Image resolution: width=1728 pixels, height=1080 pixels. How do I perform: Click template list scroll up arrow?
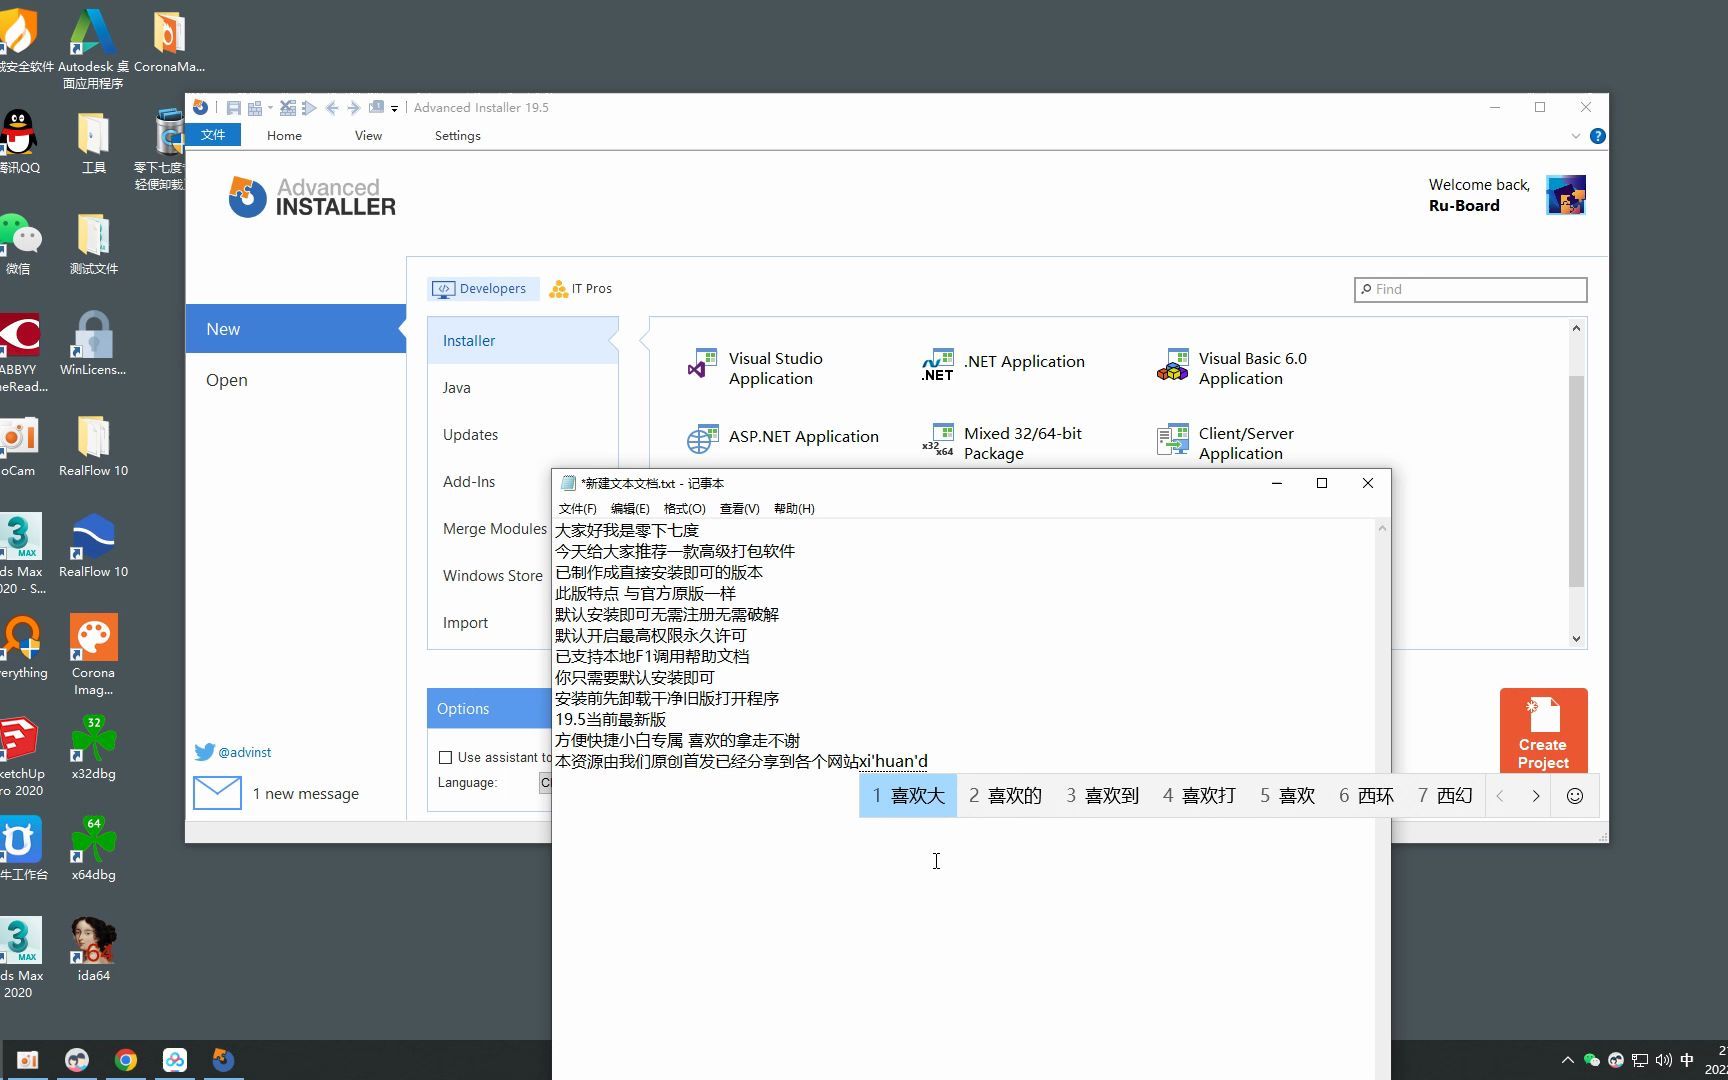point(1576,328)
